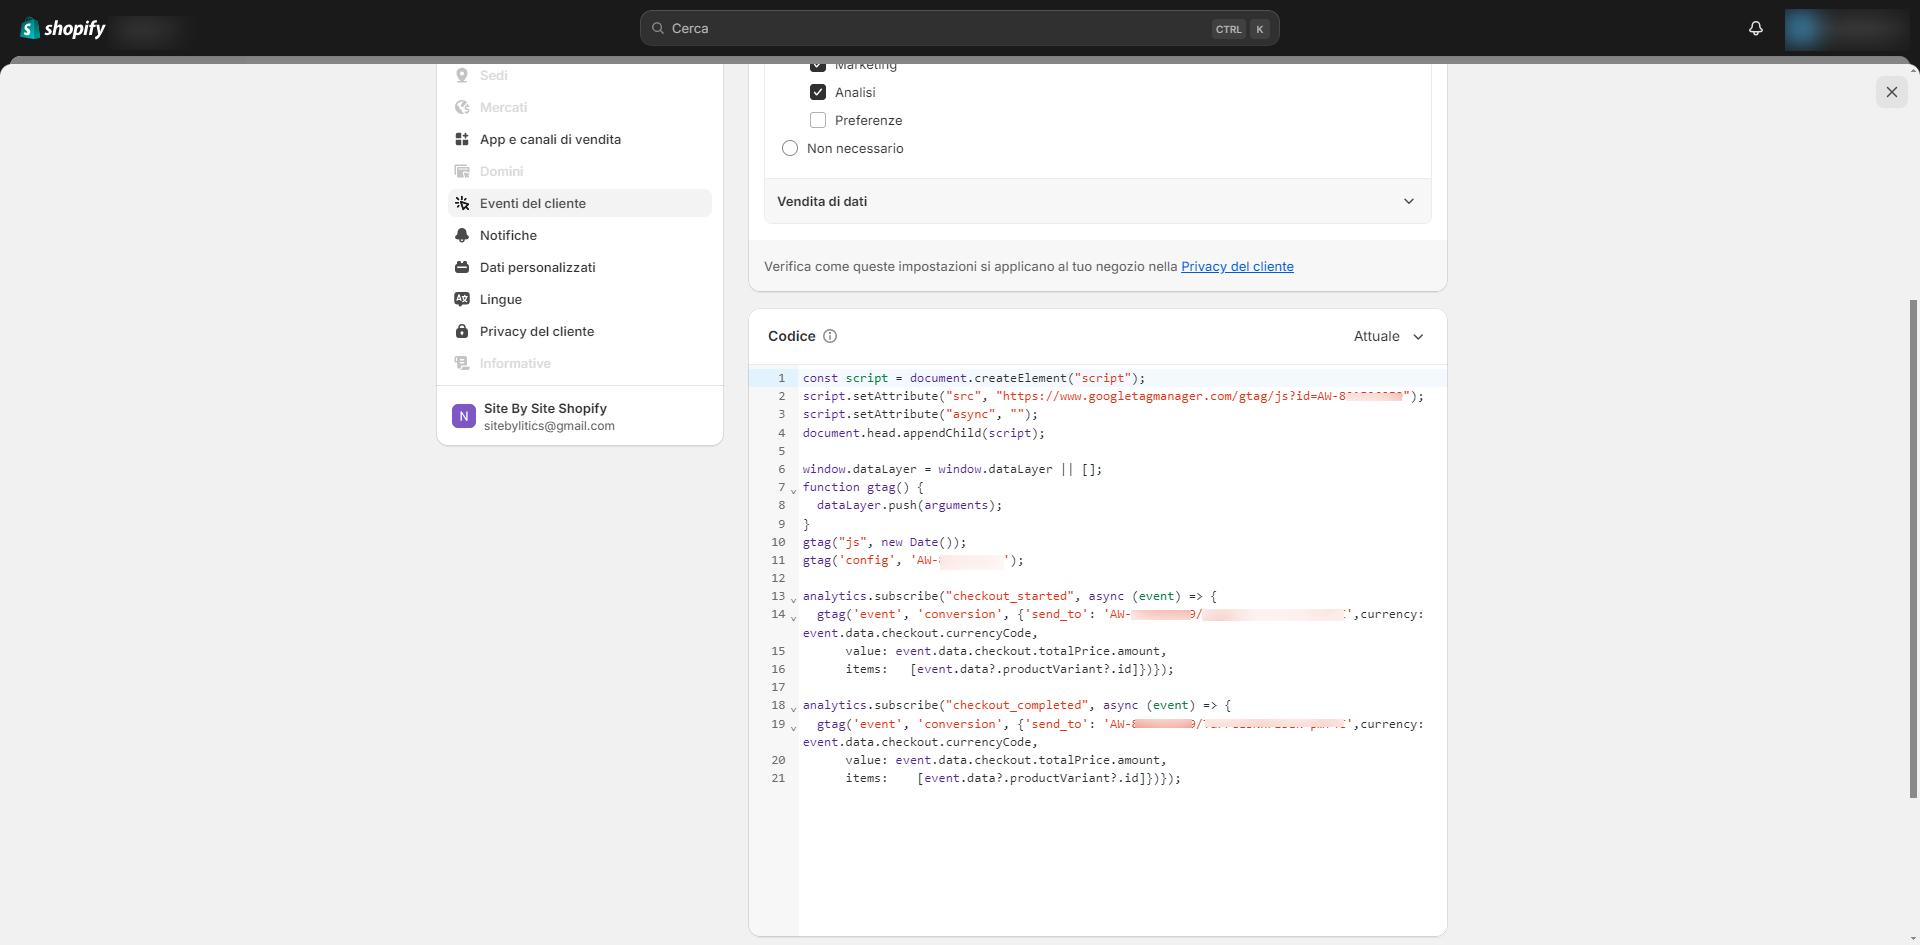
Task: Uncheck the Analisi checkbox
Action: (x=818, y=92)
